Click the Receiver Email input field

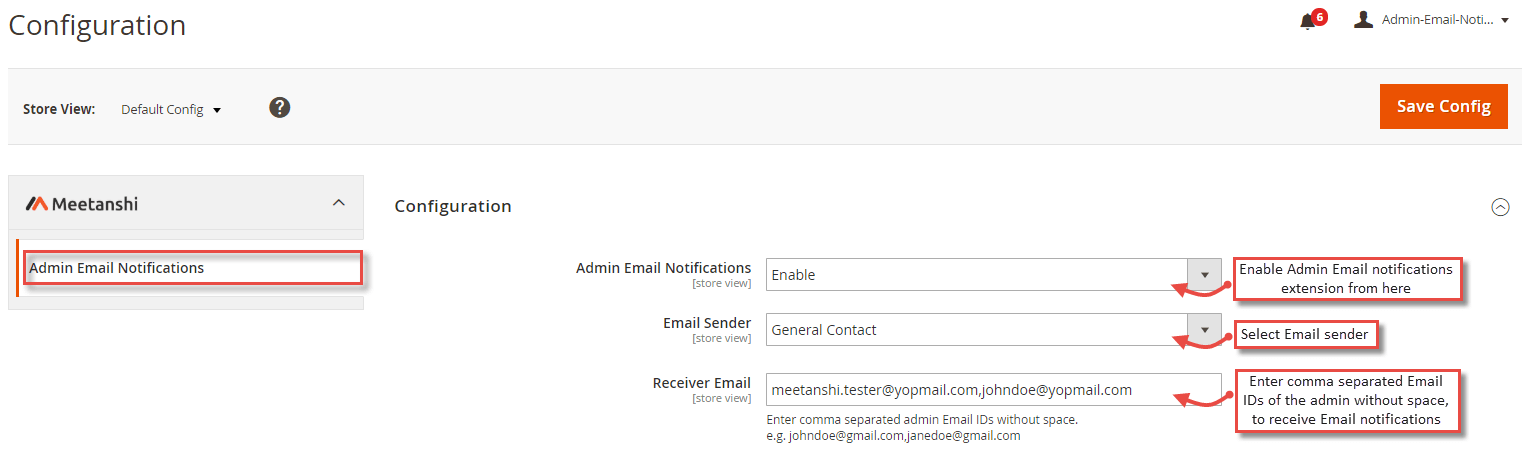993,390
